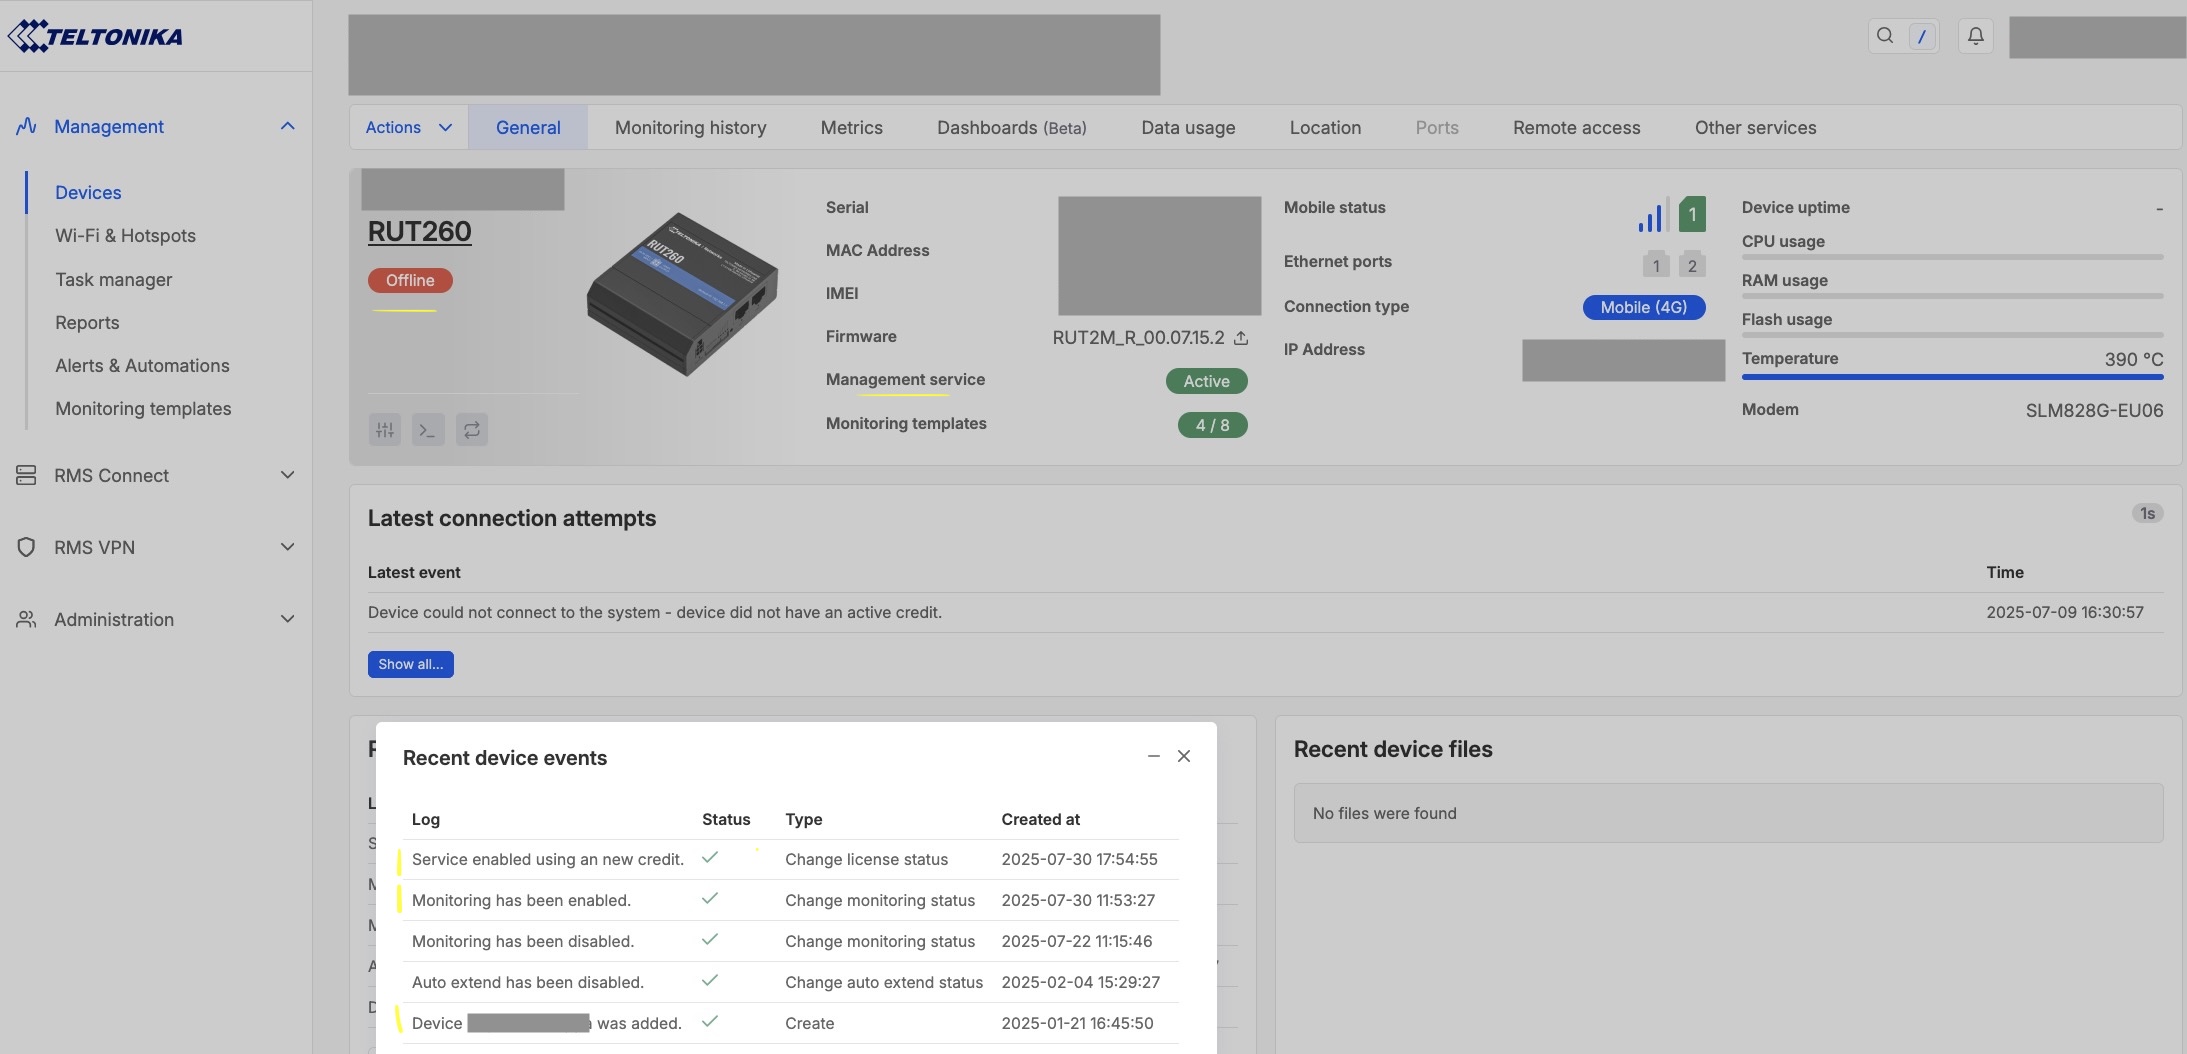Switch to Data usage tab
Image resolution: width=2187 pixels, height=1054 pixels.
coord(1188,127)
